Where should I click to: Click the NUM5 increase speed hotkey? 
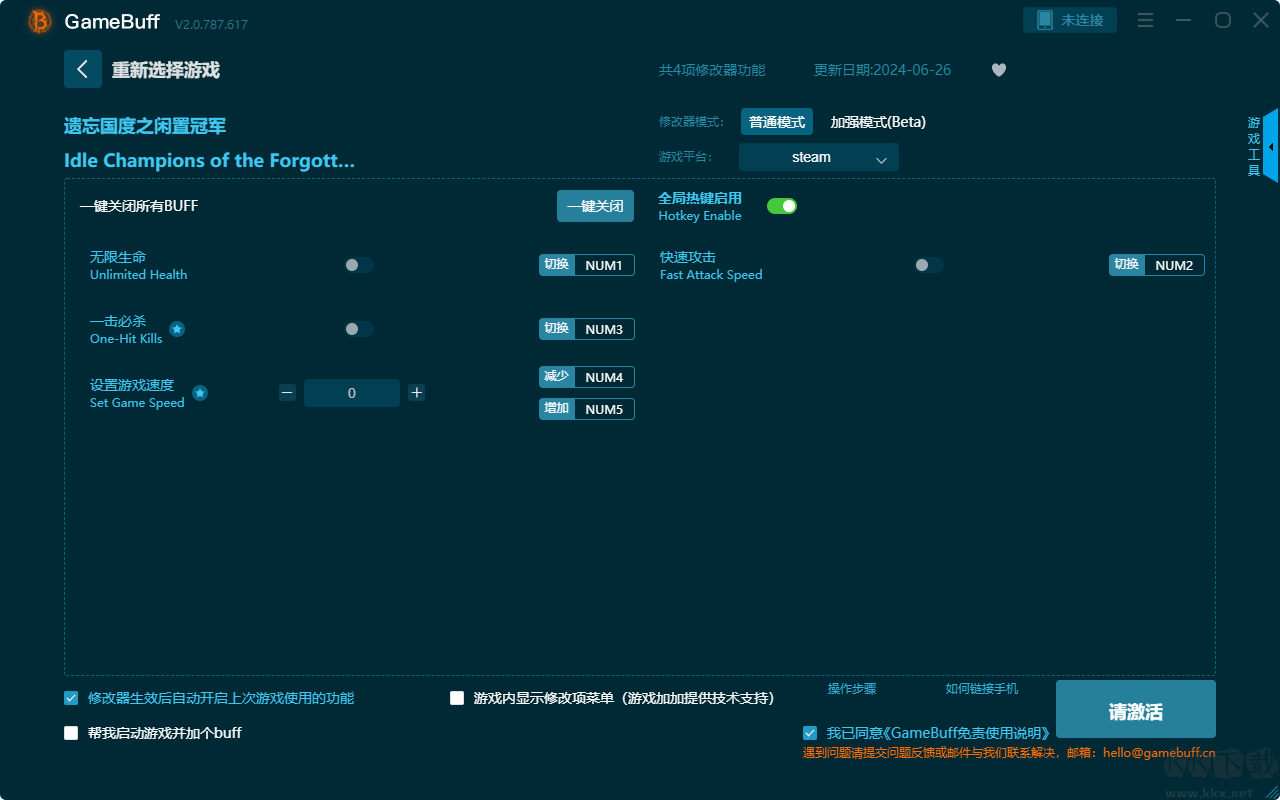[587, 409]
